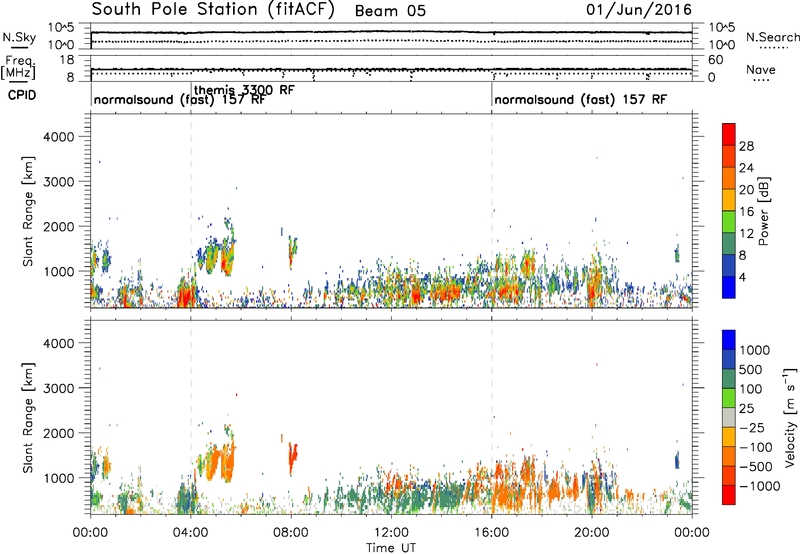Click the '04:00' time axis label
800x554 pixels.
point(190,533)
